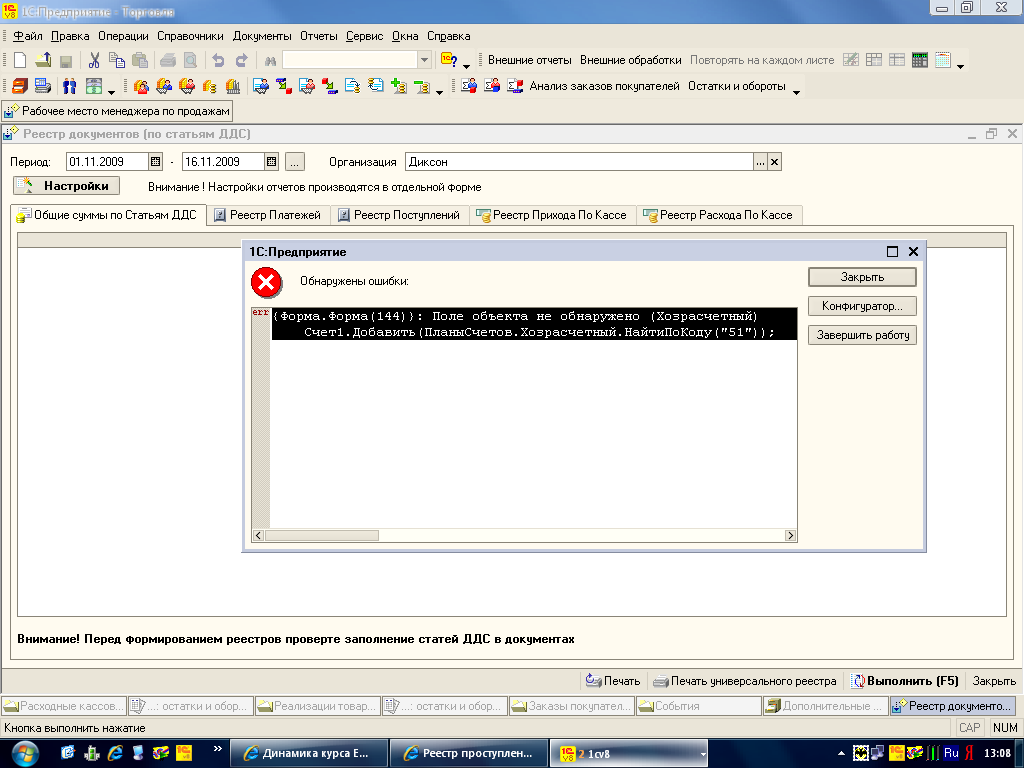Viewport: 1024px width, 768px height.
Task: Expand the dropdown after Остатки и обороты
Action: 796,91
